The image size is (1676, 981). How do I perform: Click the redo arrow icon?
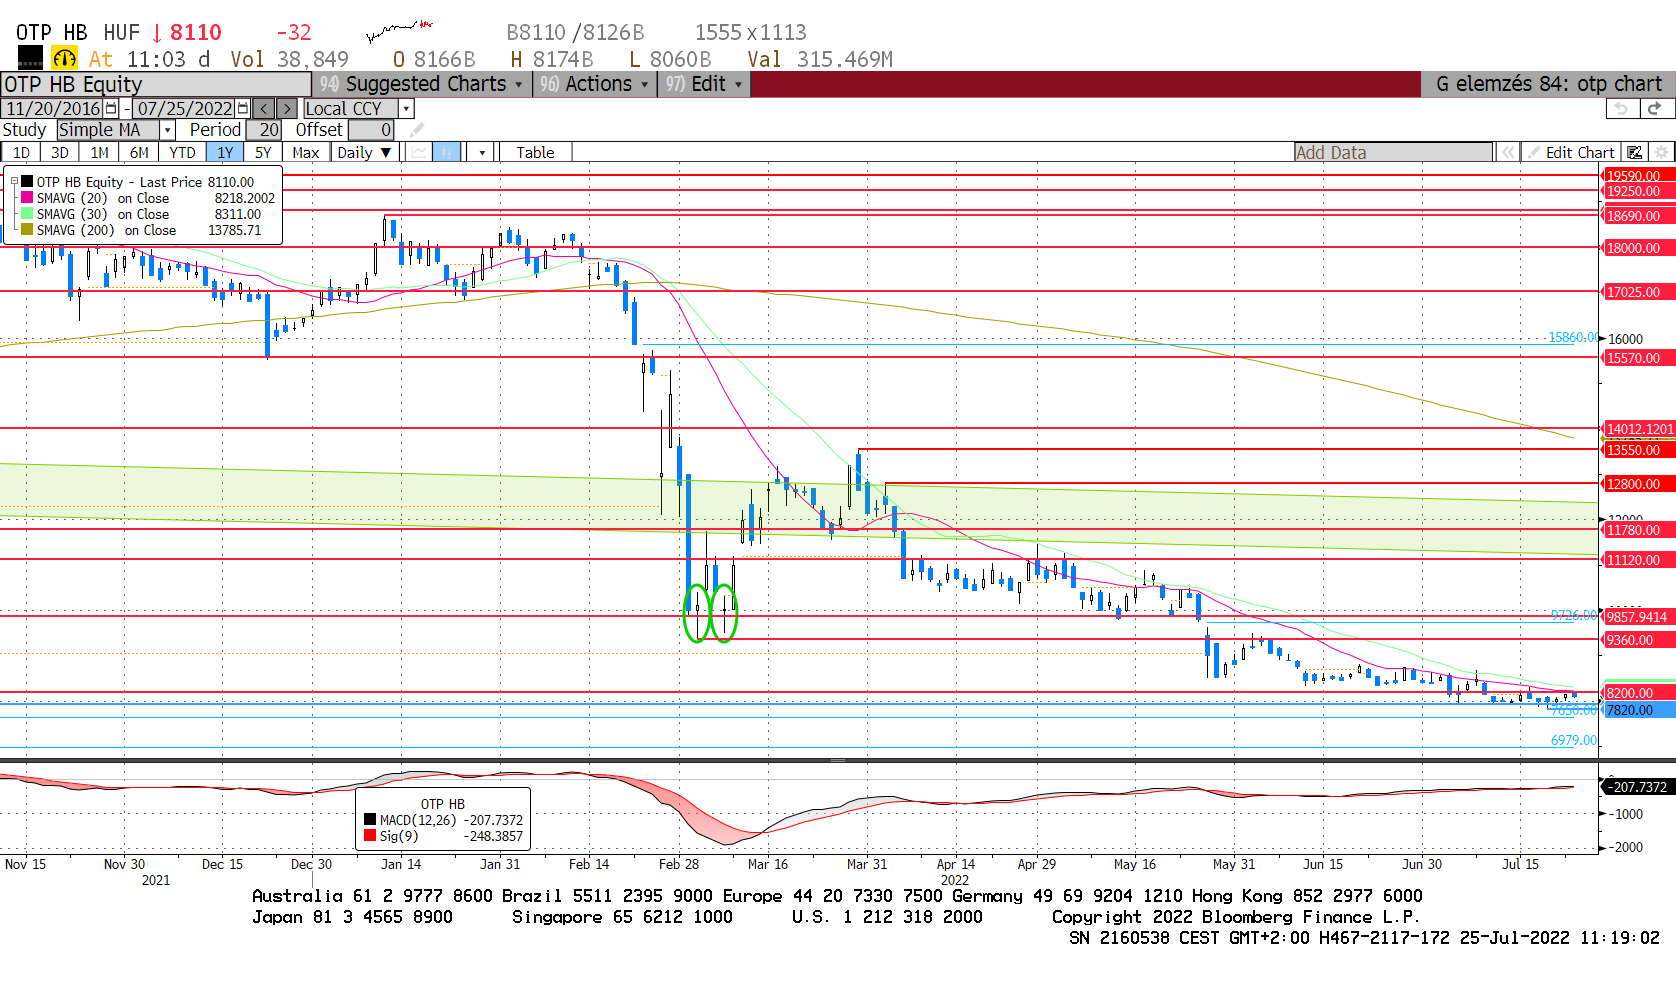(x=1655, y=108)
